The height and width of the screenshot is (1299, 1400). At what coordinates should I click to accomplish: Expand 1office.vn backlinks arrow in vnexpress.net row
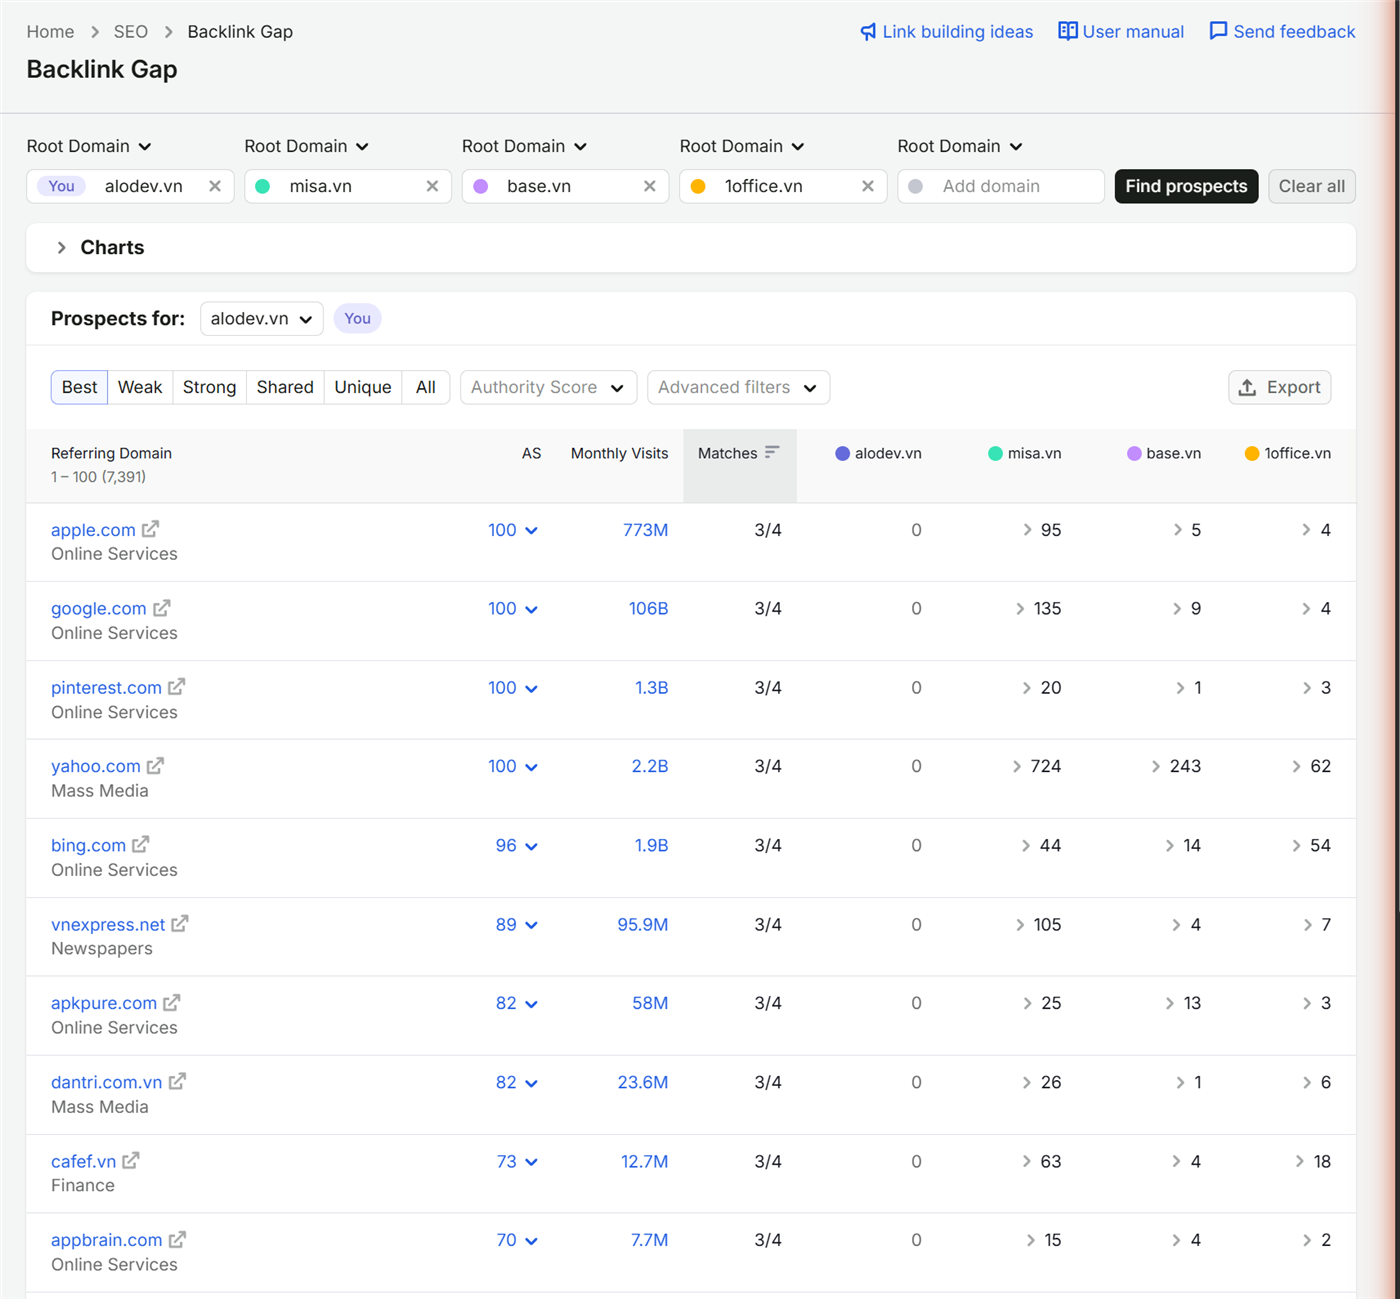(1308, 925)
